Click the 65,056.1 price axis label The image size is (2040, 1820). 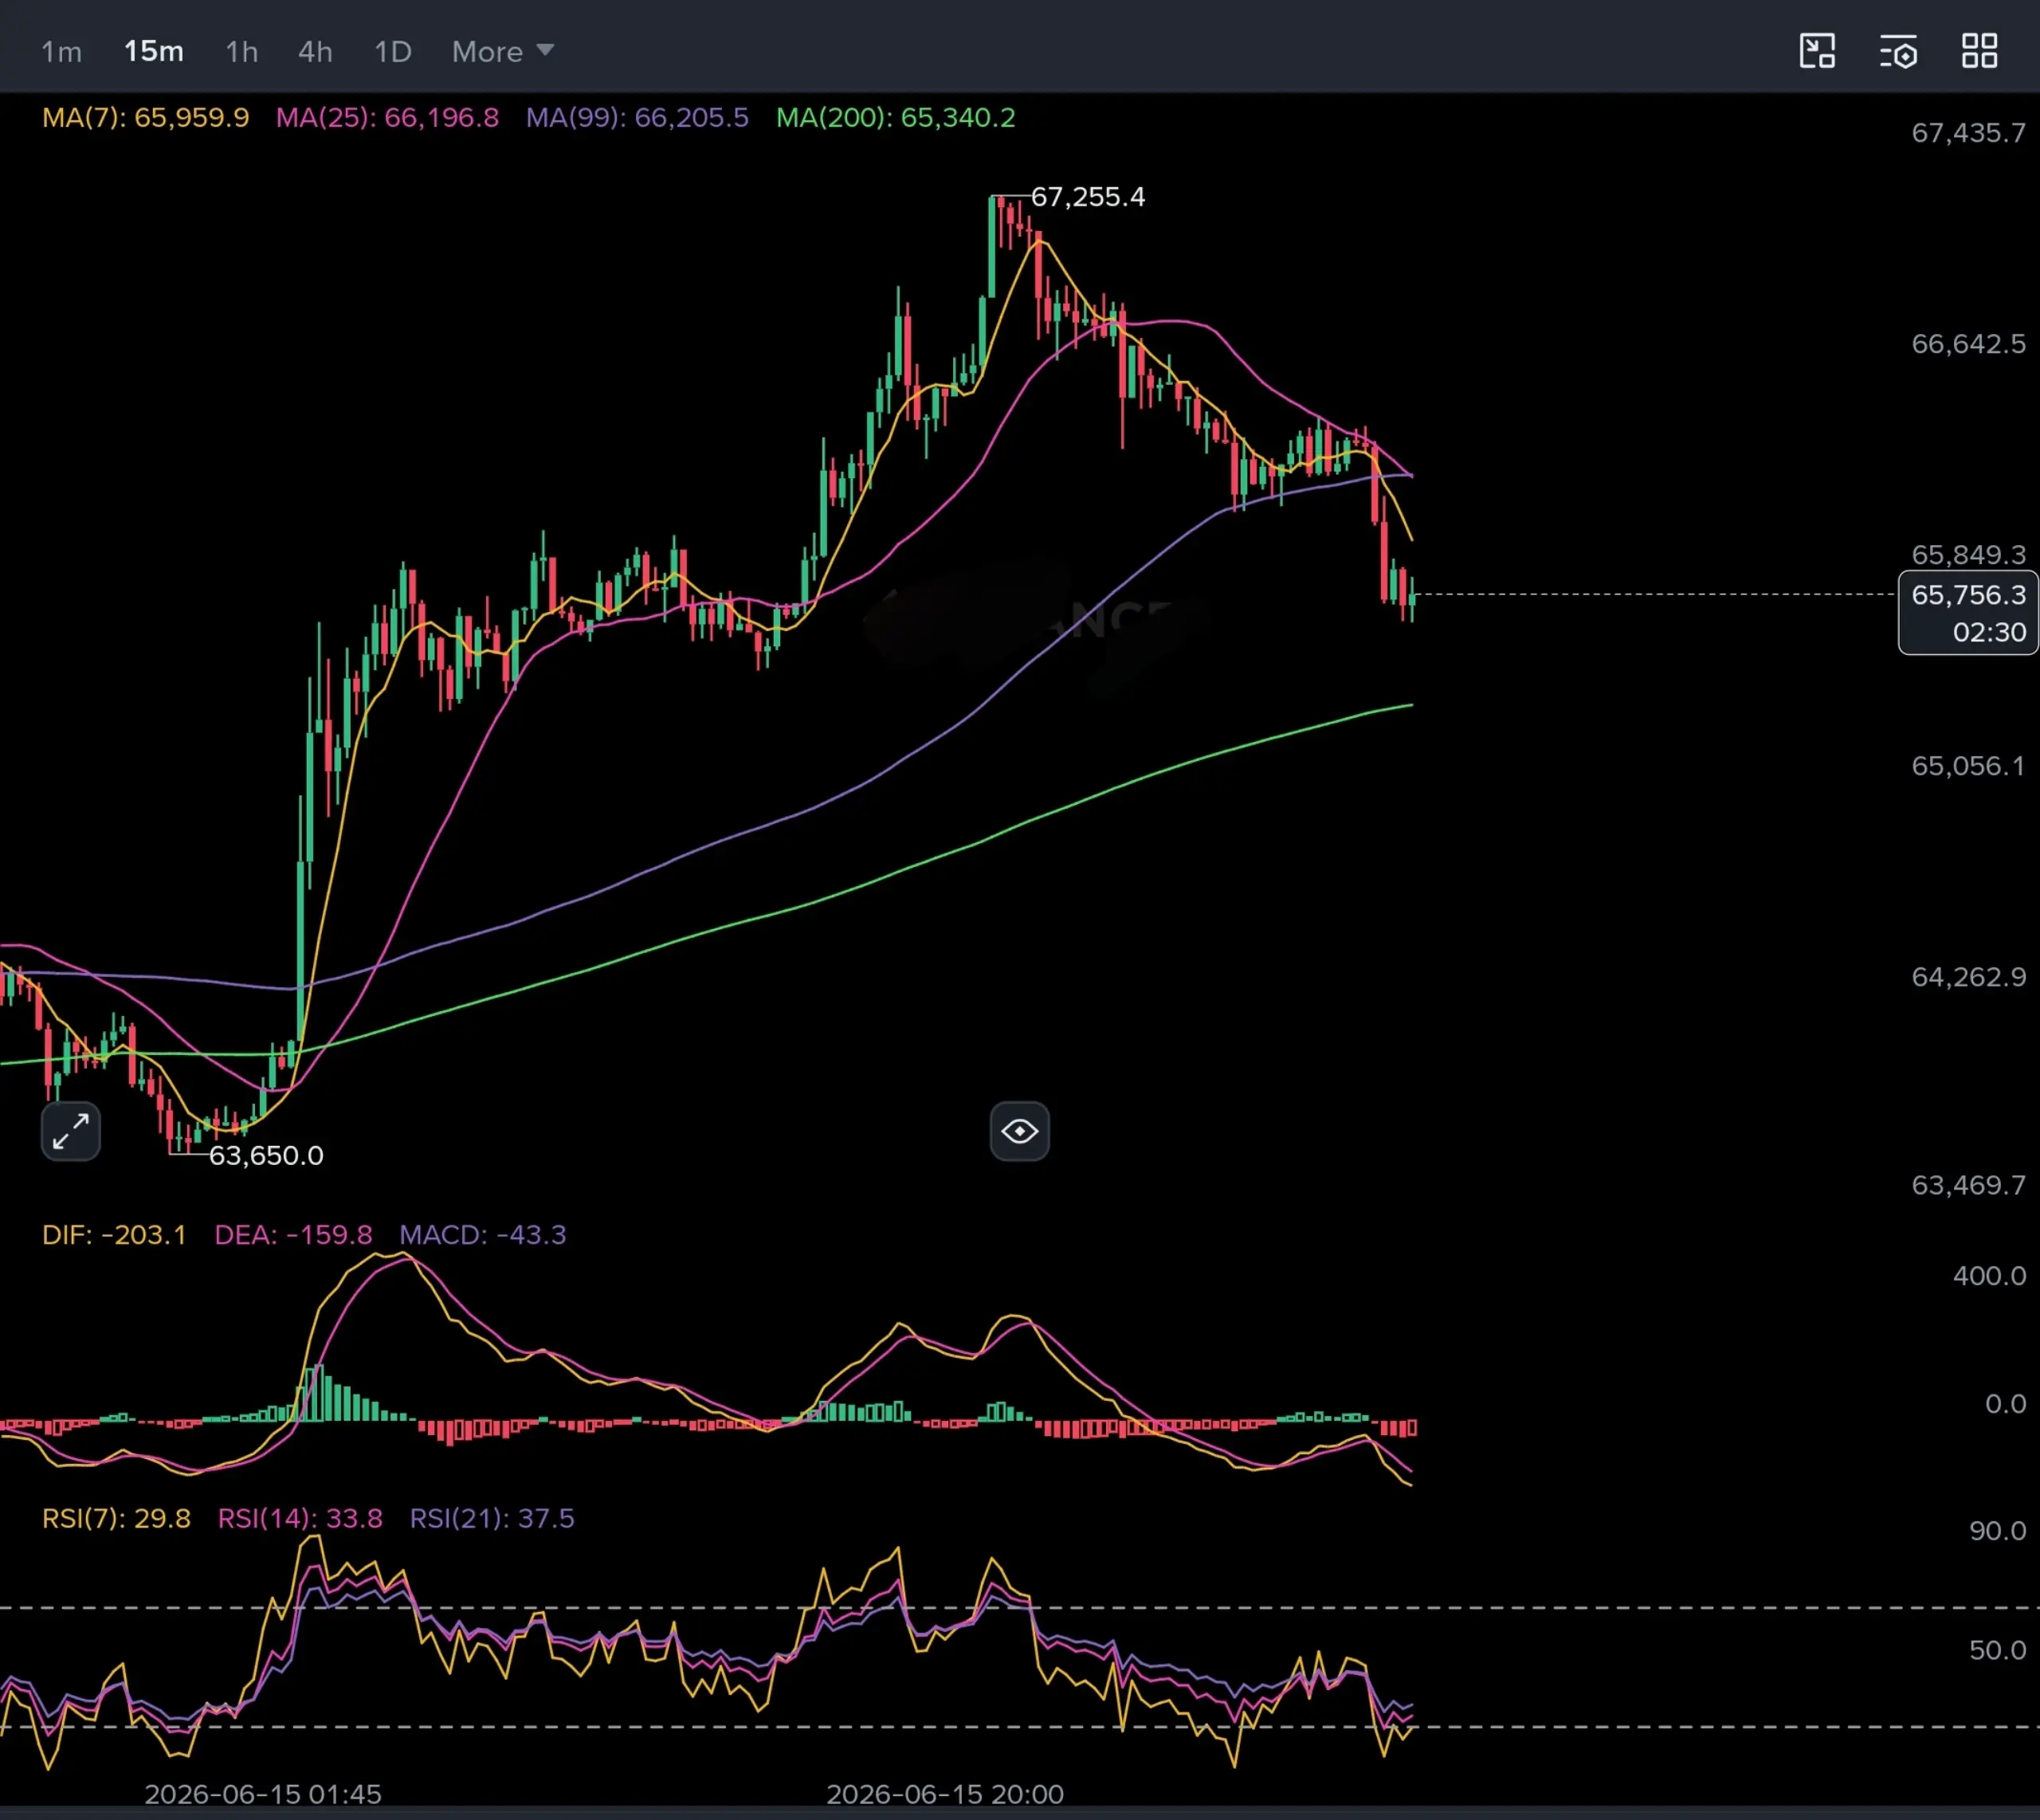click(1968, 766)
